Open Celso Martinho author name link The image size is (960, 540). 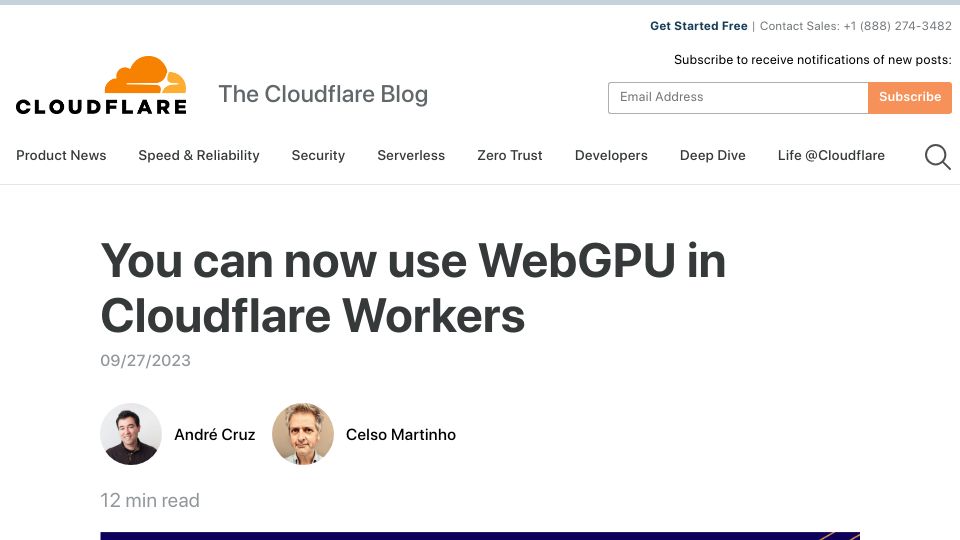click(401, 435)
